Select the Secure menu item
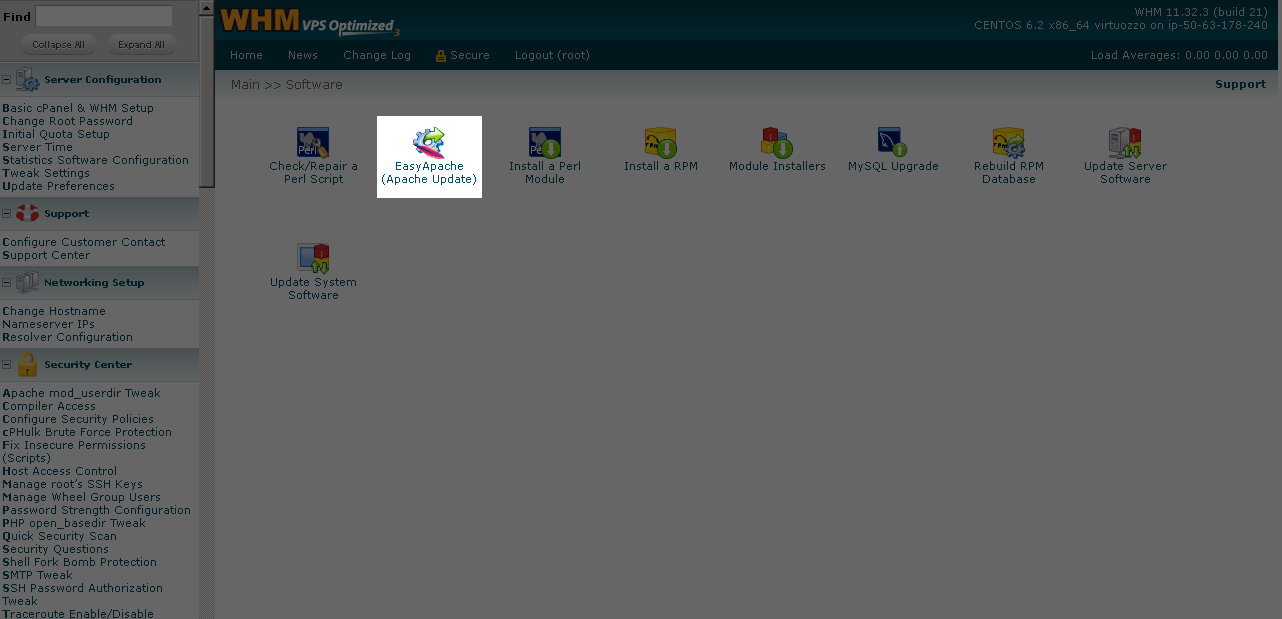The height and width of the screenshot is (619, 1282). click(470, 55)
